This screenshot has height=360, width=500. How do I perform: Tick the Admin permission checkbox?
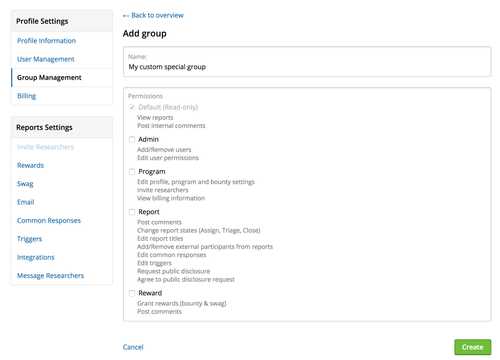point(132,139)
